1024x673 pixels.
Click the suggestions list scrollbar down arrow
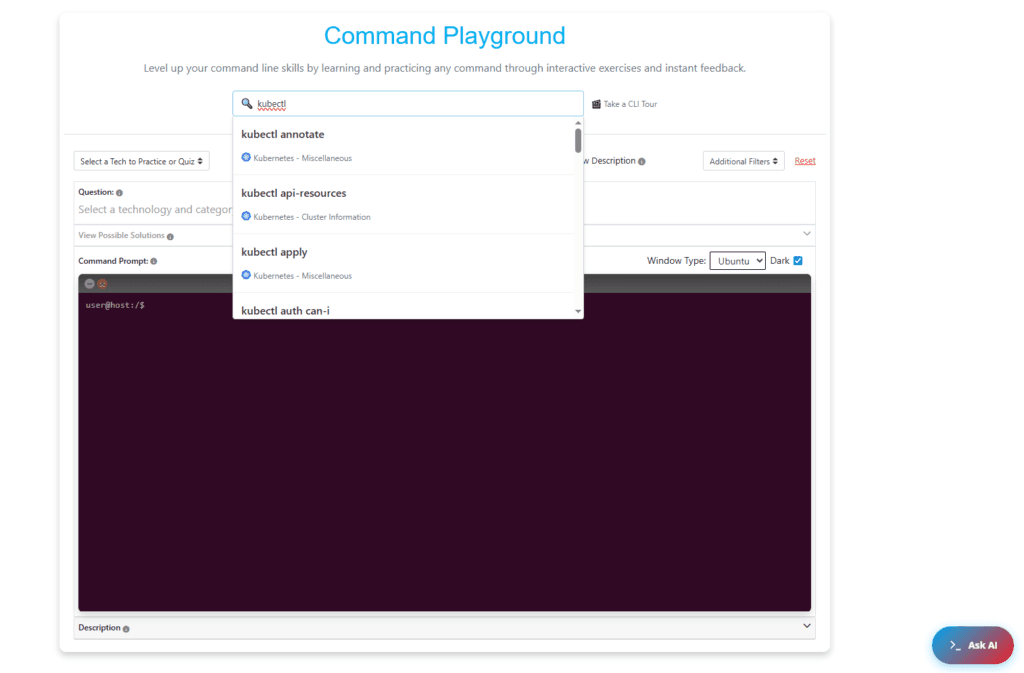tap(578, 312)
